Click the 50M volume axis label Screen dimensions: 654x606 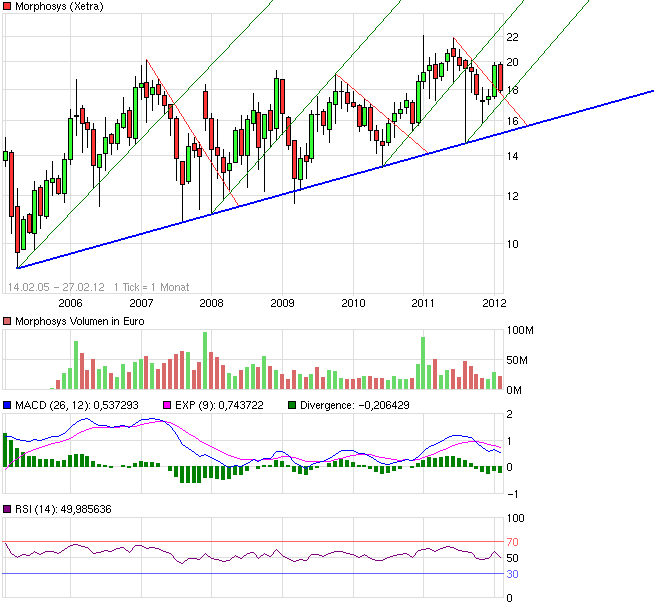pyautogui.click(x=517, y=360)
